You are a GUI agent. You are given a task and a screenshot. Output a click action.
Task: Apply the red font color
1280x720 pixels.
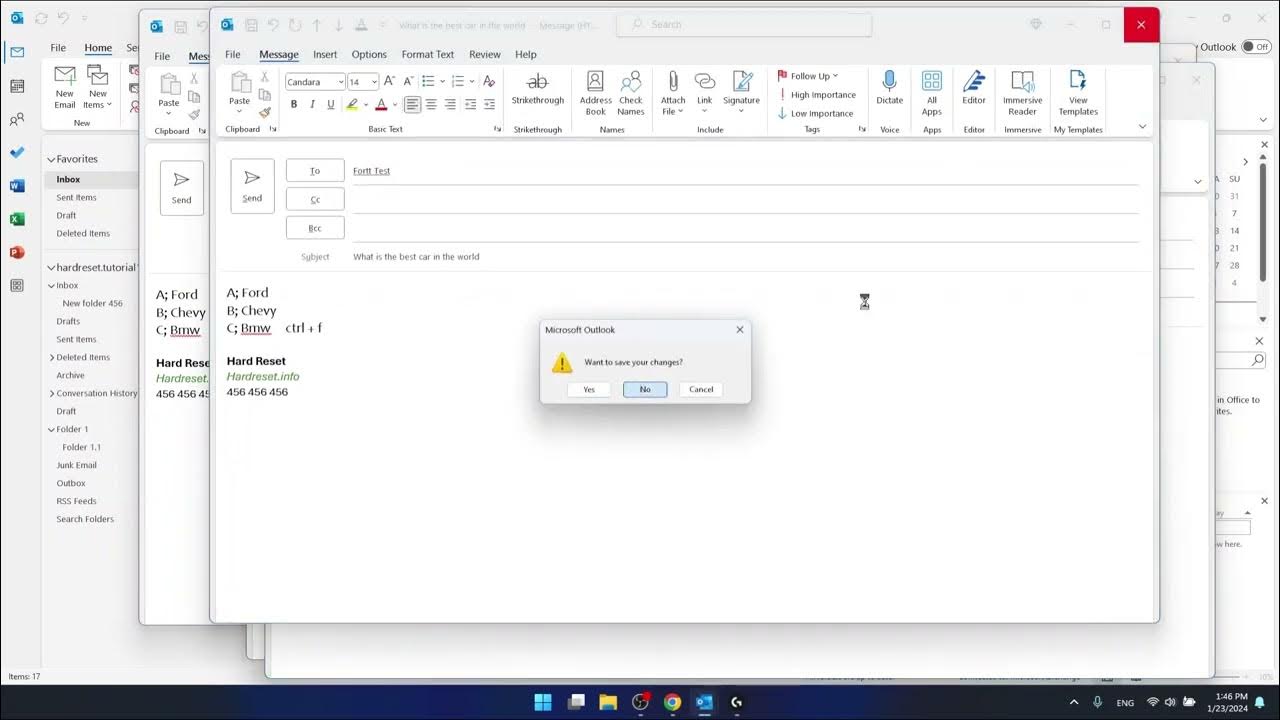tap(381, 104)
